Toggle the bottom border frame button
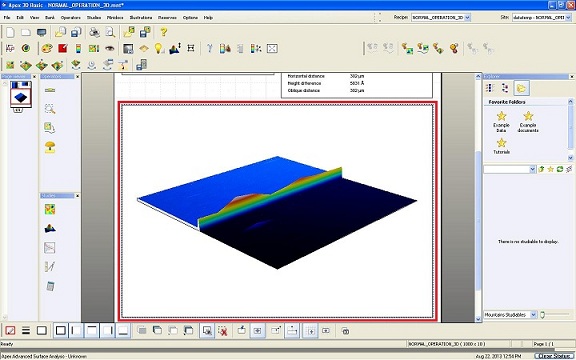Image resolution: width=576 pixels, height=360 pixels. [123, 331]
